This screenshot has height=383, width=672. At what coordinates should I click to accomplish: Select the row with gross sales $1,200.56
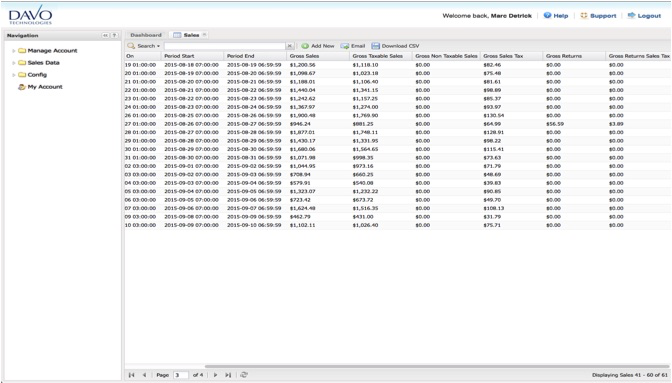click(398, 65)
